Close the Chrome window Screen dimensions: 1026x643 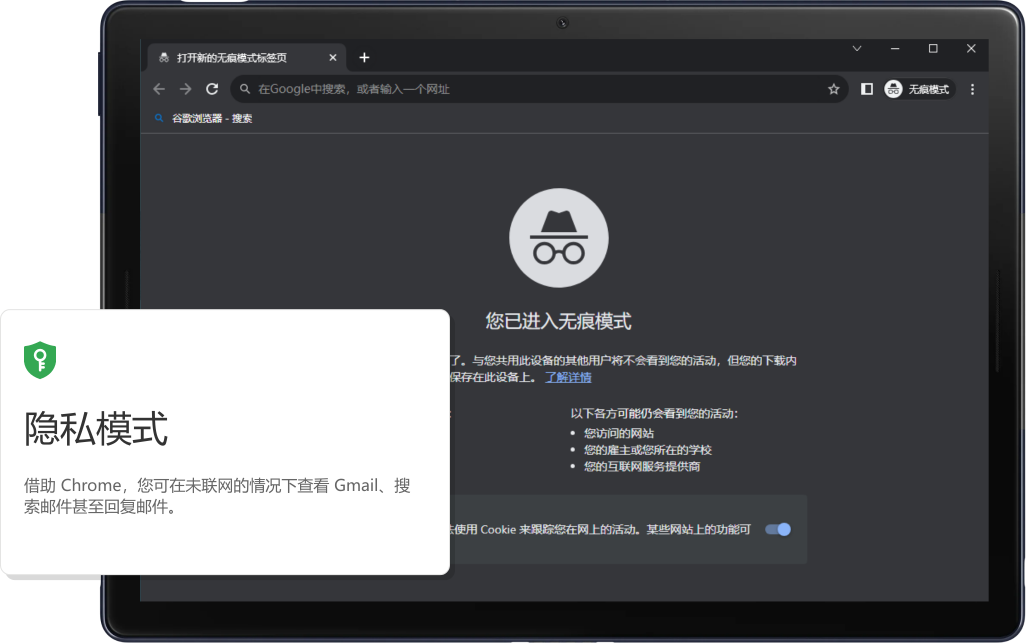pyautogui.click(x=971, y=48)
